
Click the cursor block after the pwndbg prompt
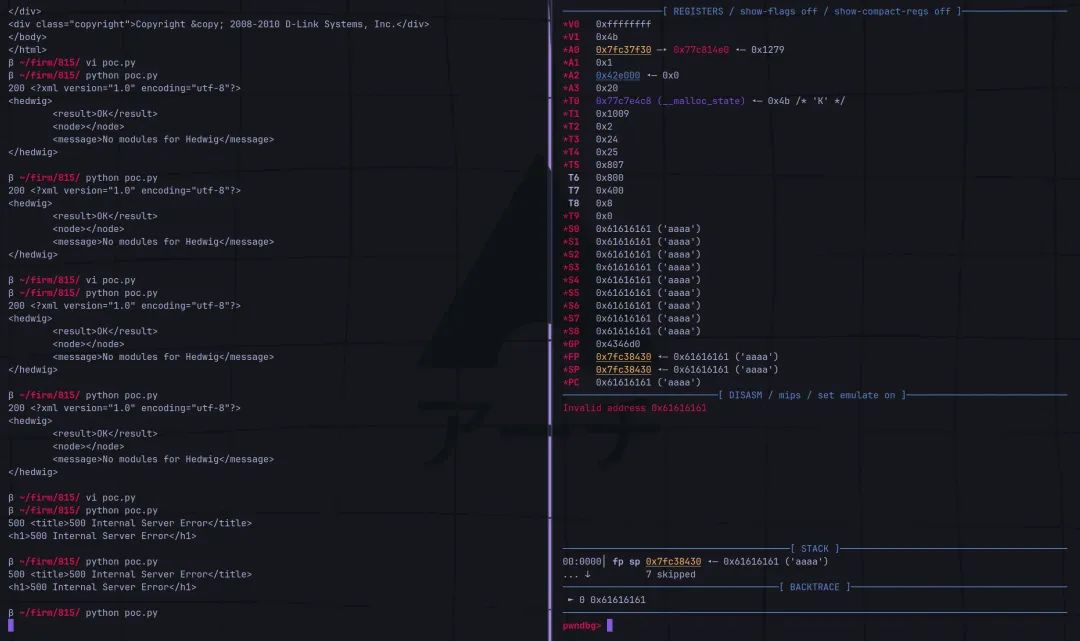(x=610, y=625)
